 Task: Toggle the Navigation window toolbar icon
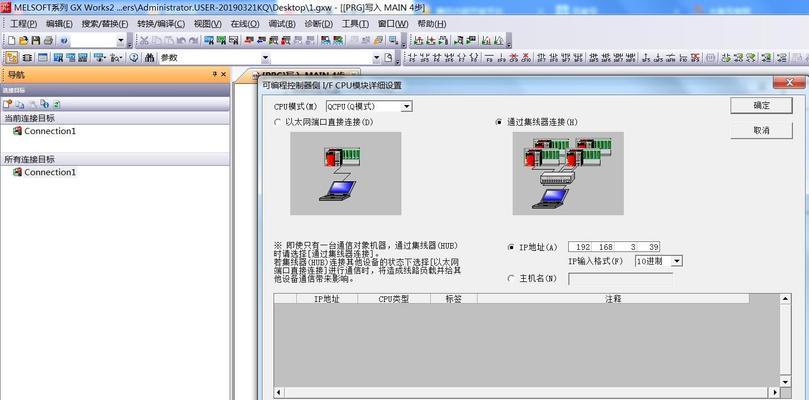[11, 57]
